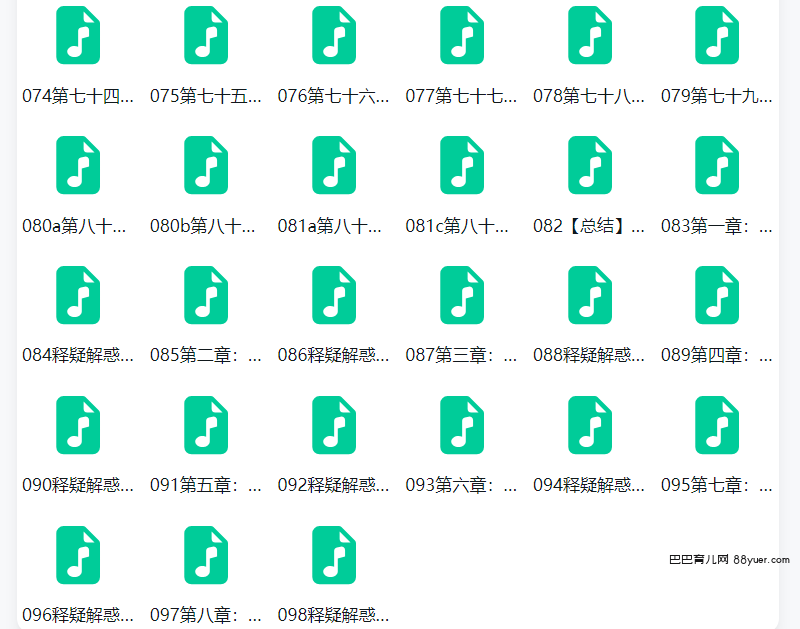
Task: Select the music file icon for 085第二章
Action: click(206, 295)
